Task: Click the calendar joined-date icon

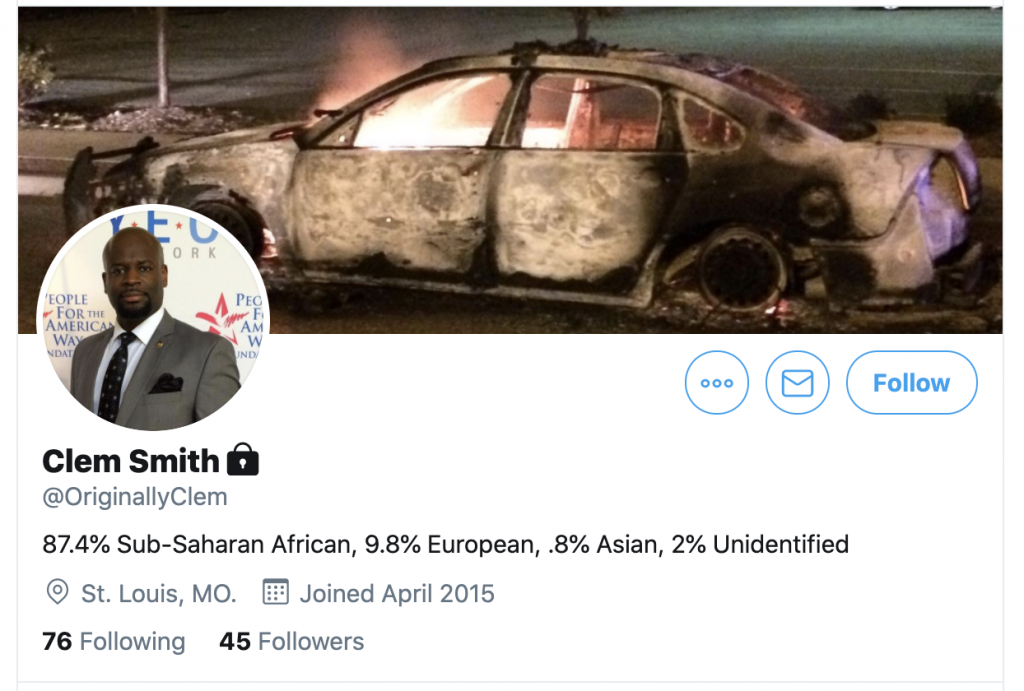Action: (275, 592)
